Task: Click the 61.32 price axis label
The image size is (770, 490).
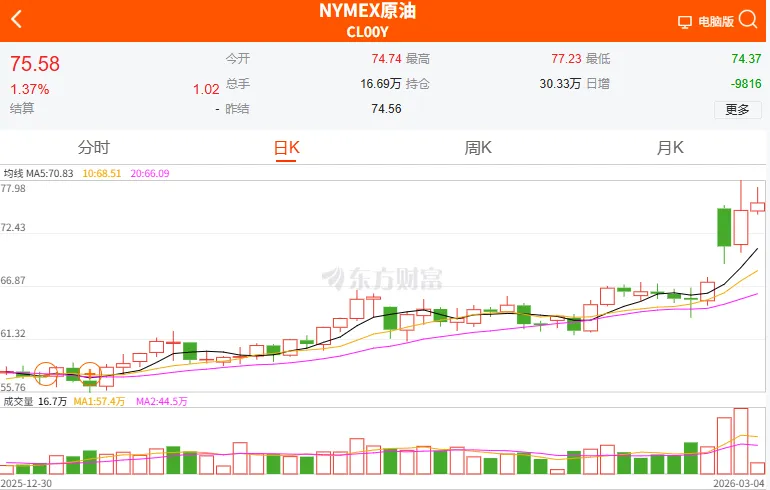Action: (13, 334)
